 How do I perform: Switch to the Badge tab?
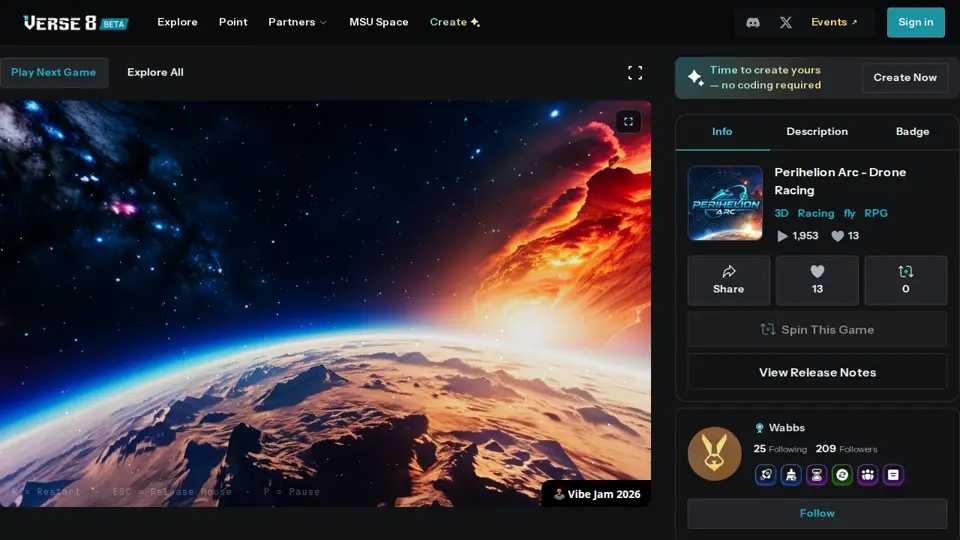pos(912,132)
